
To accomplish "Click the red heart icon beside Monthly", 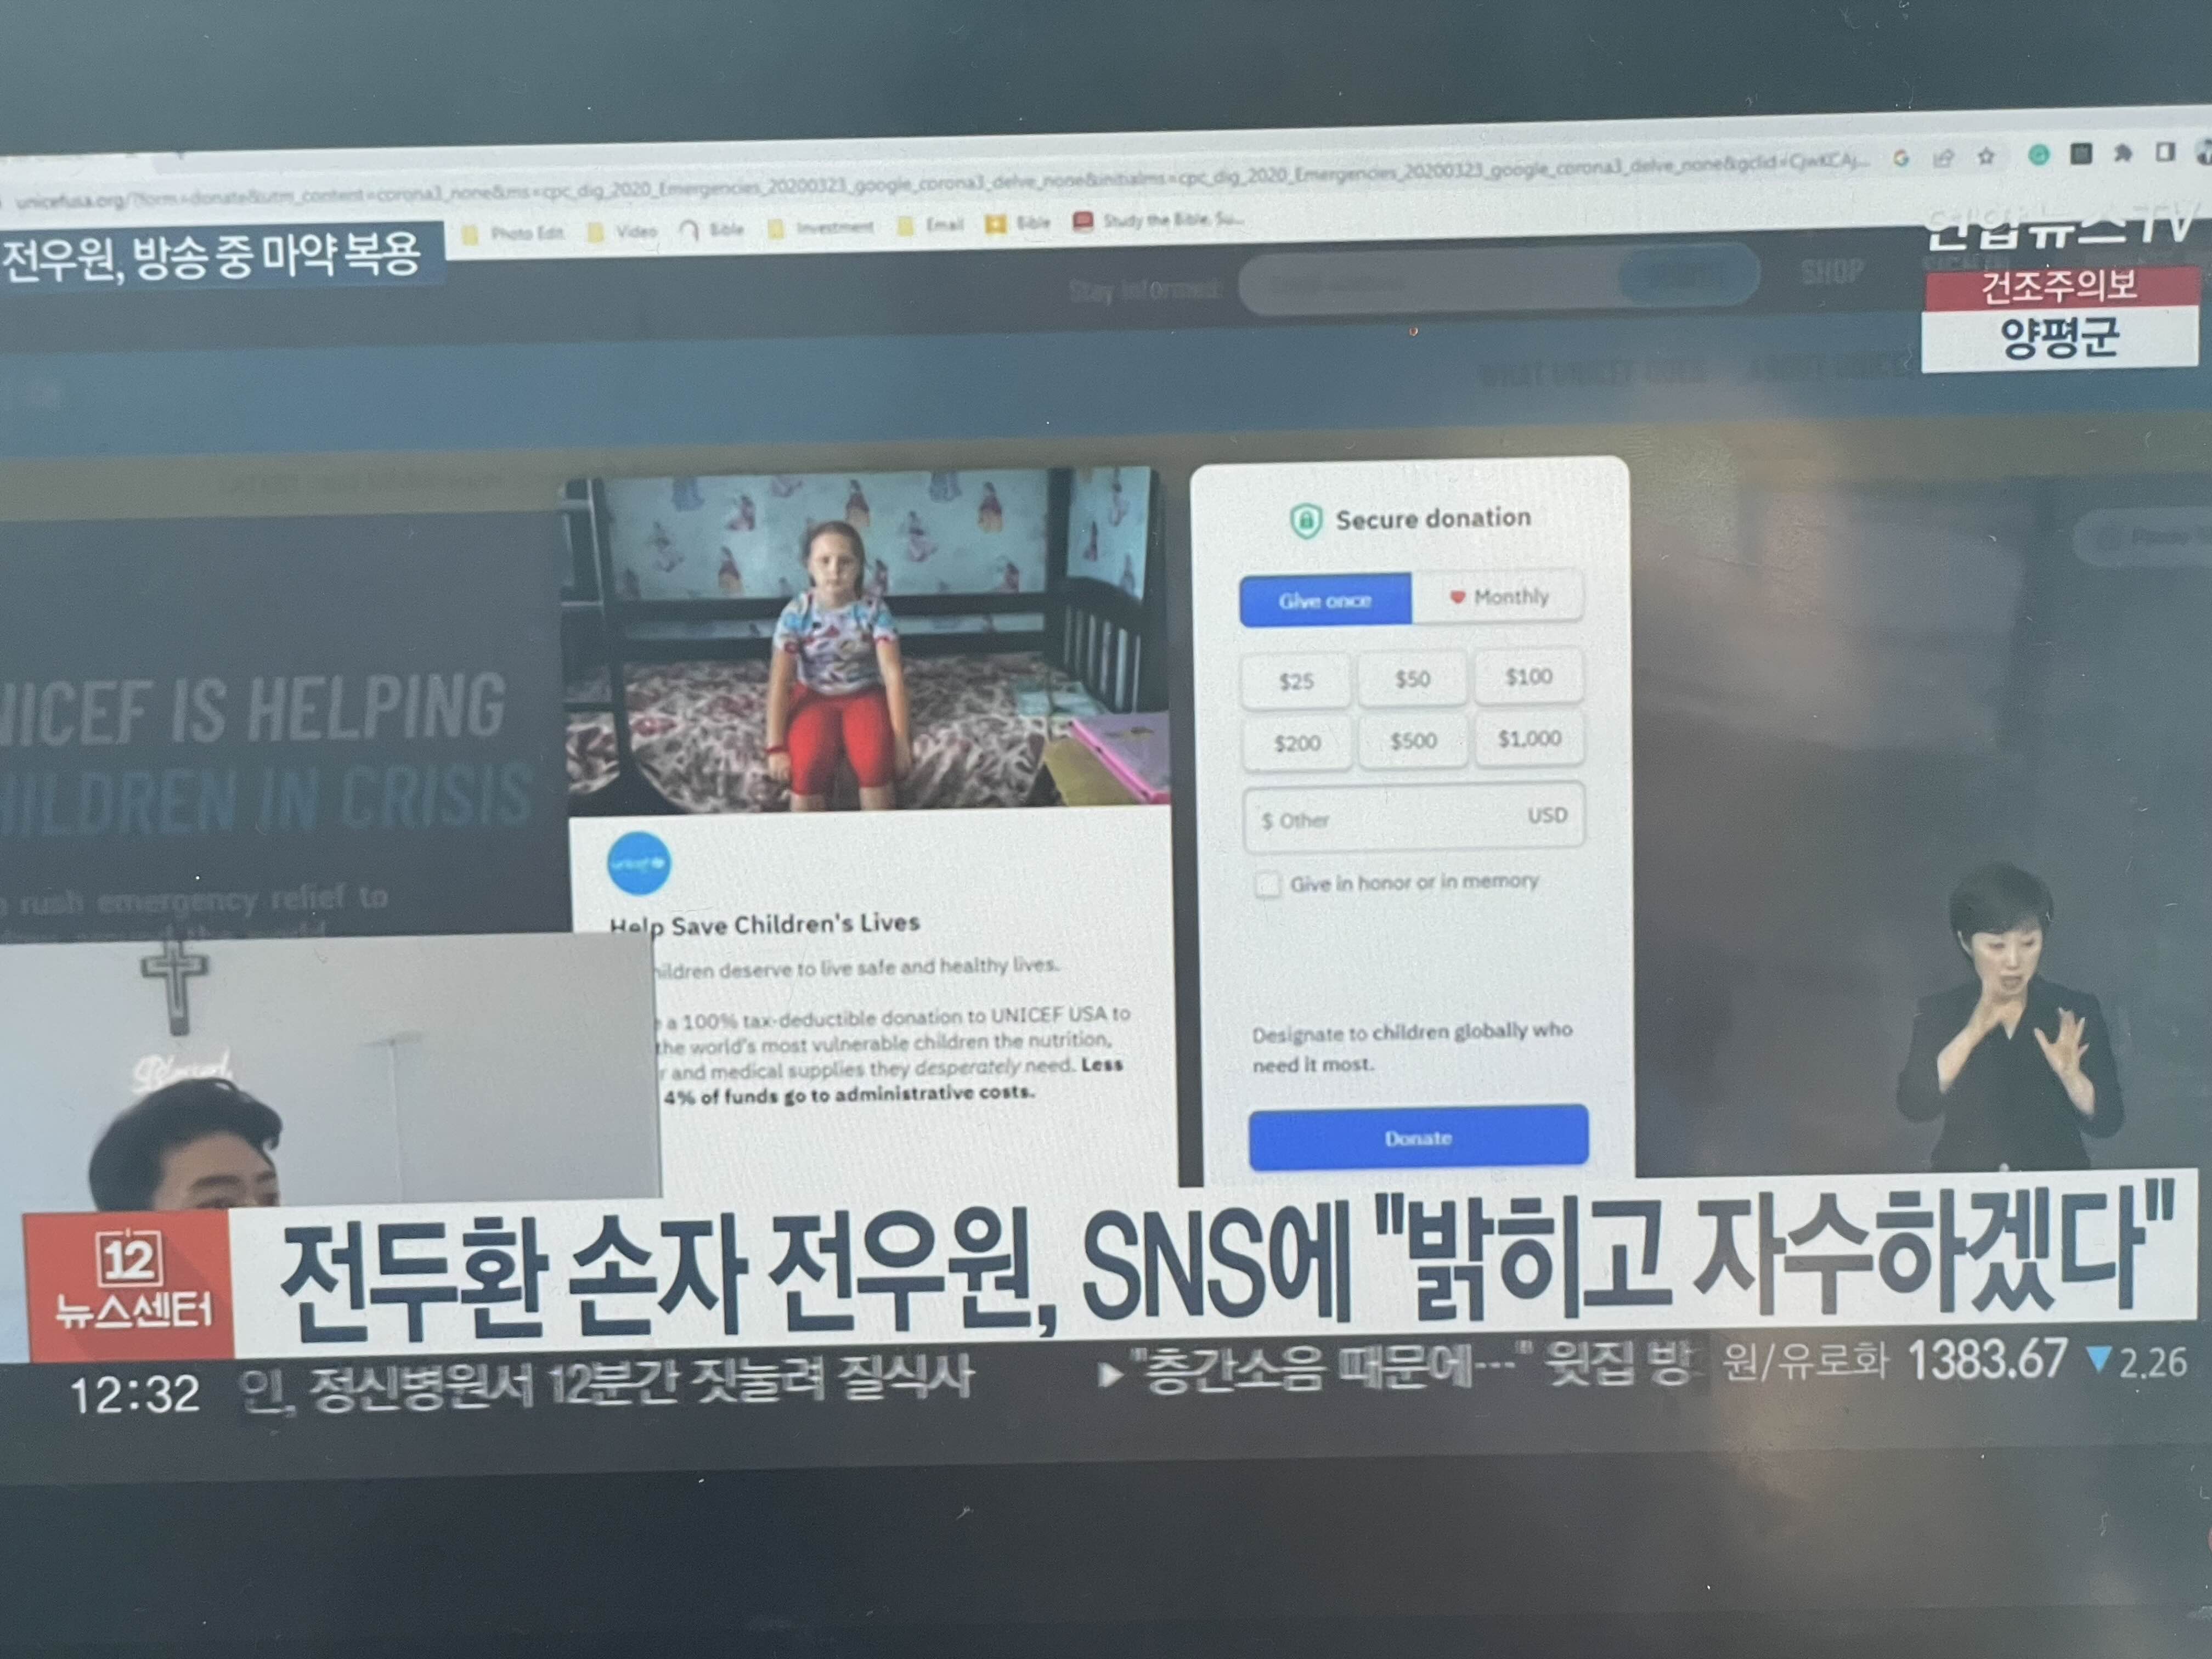I will click(1457, 597).
